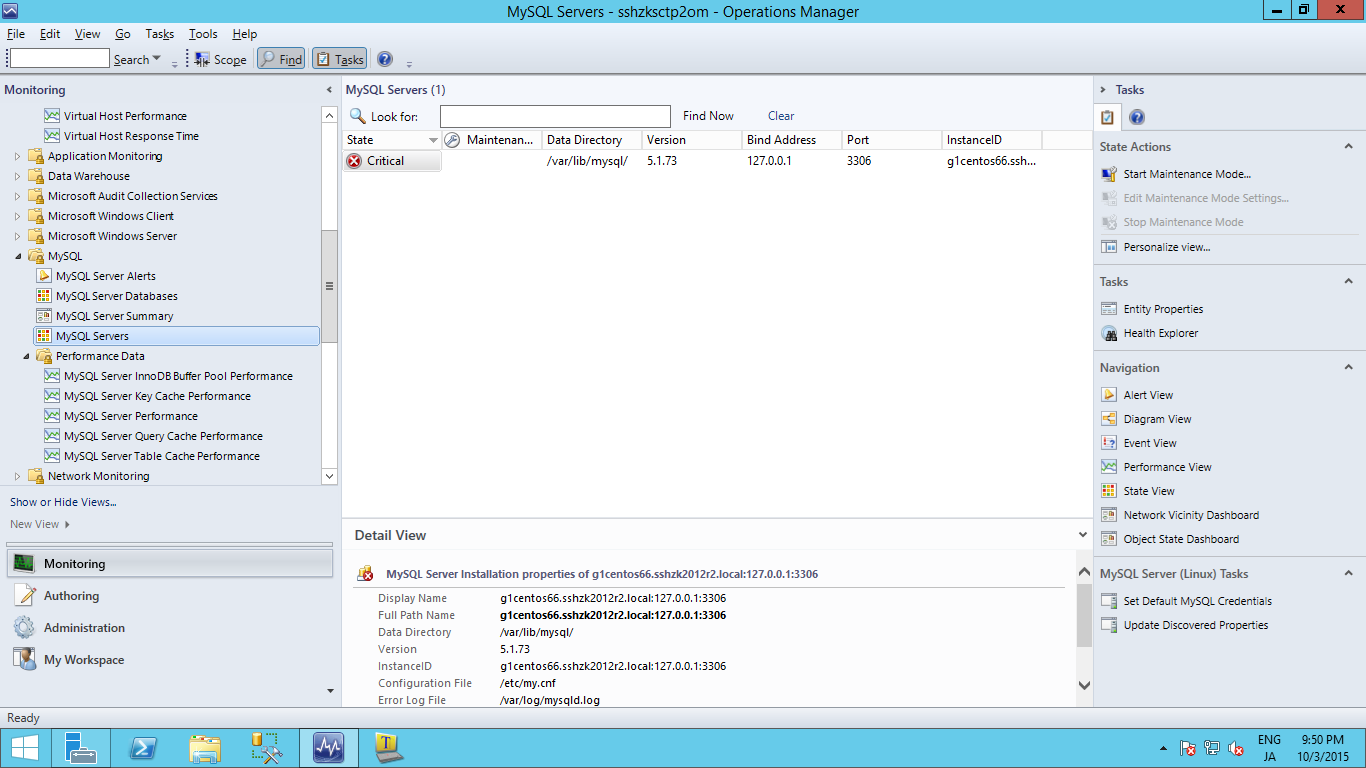Click the blue Help icon in toolbar

tap(385, 59)
